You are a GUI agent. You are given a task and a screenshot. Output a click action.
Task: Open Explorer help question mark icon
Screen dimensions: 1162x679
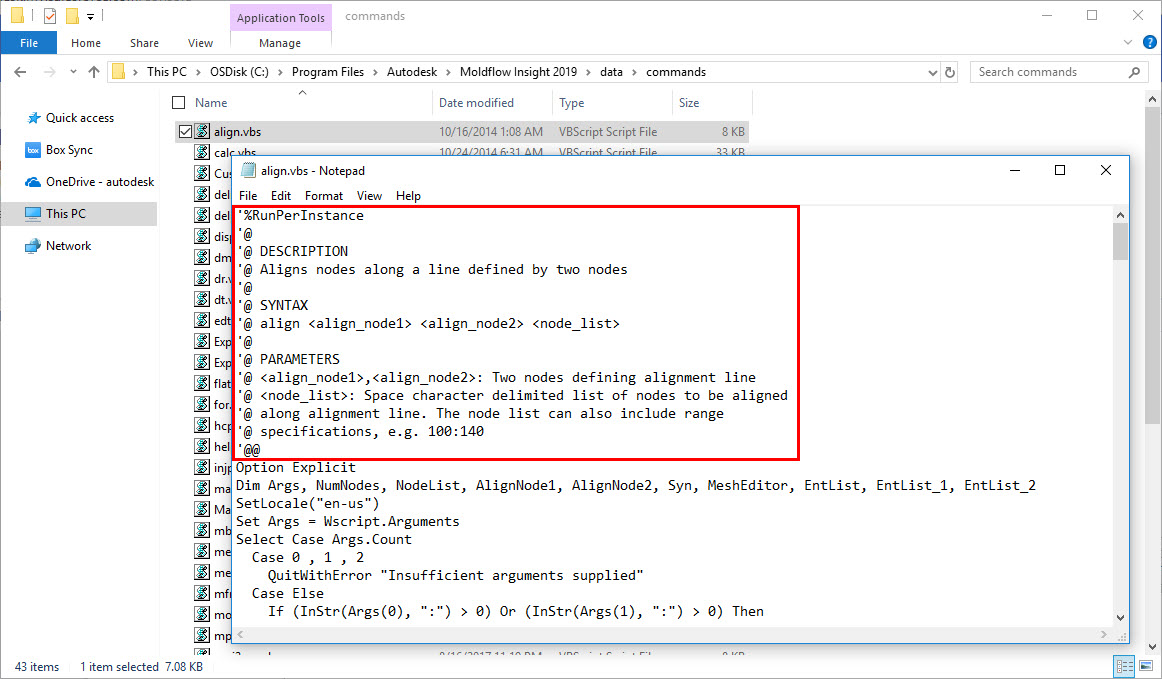point(1149,42)
